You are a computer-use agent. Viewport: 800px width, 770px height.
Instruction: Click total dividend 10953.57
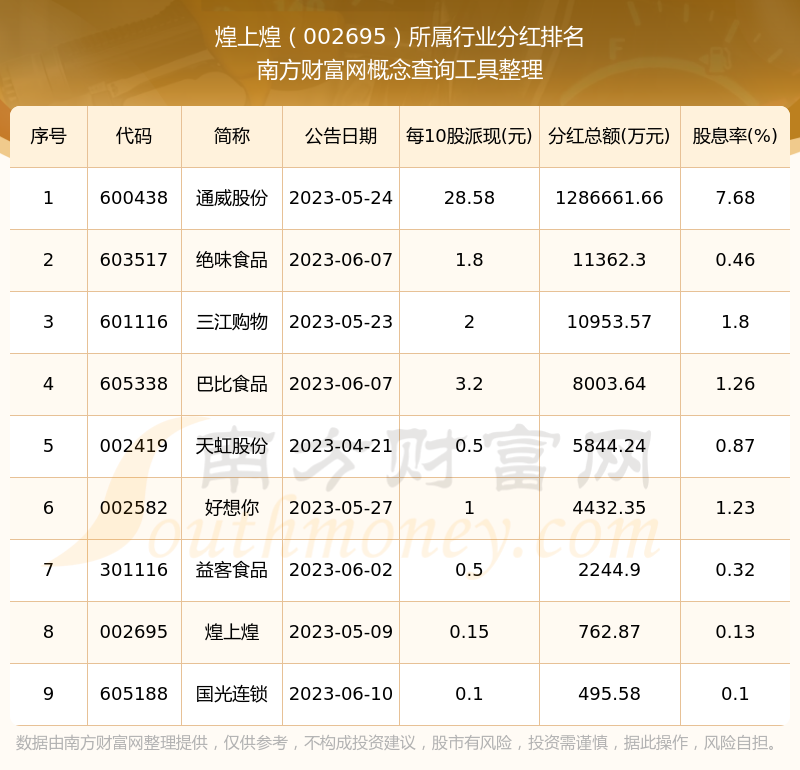click(610, 322)
